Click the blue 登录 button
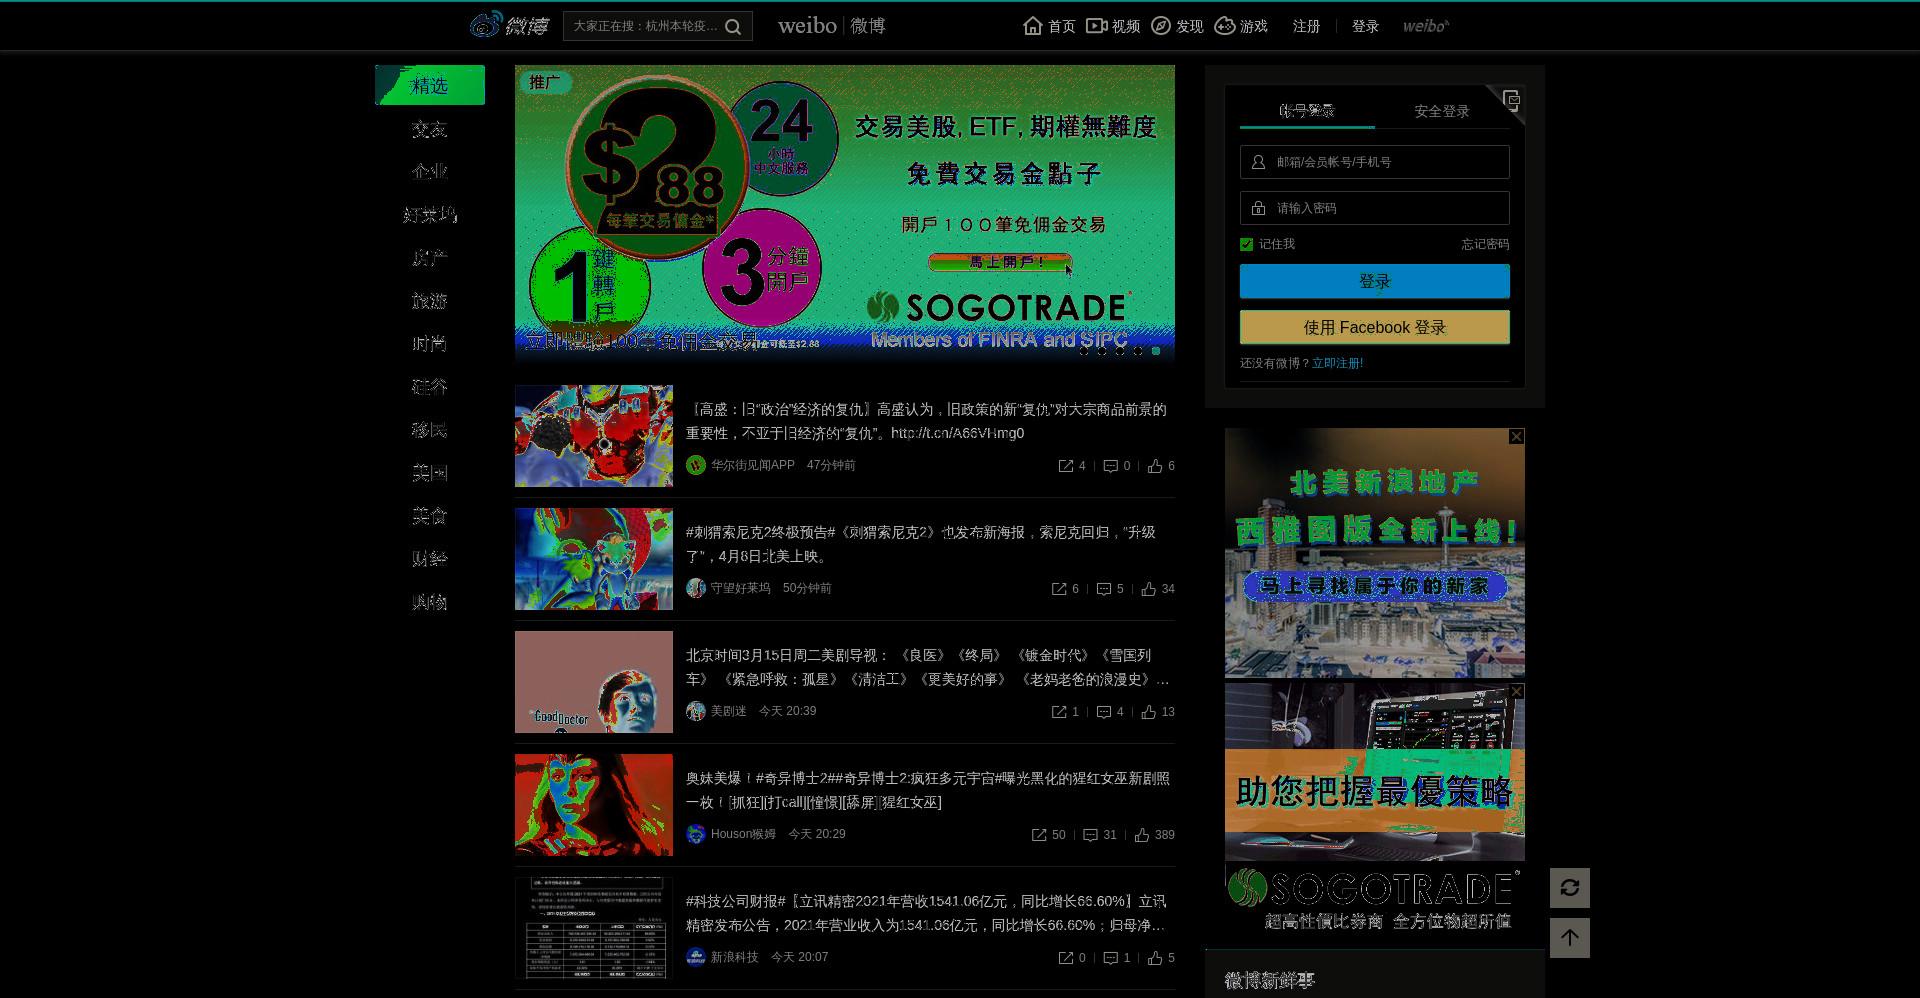Viewport: 1920px width, 998px height. [1375, 281]
